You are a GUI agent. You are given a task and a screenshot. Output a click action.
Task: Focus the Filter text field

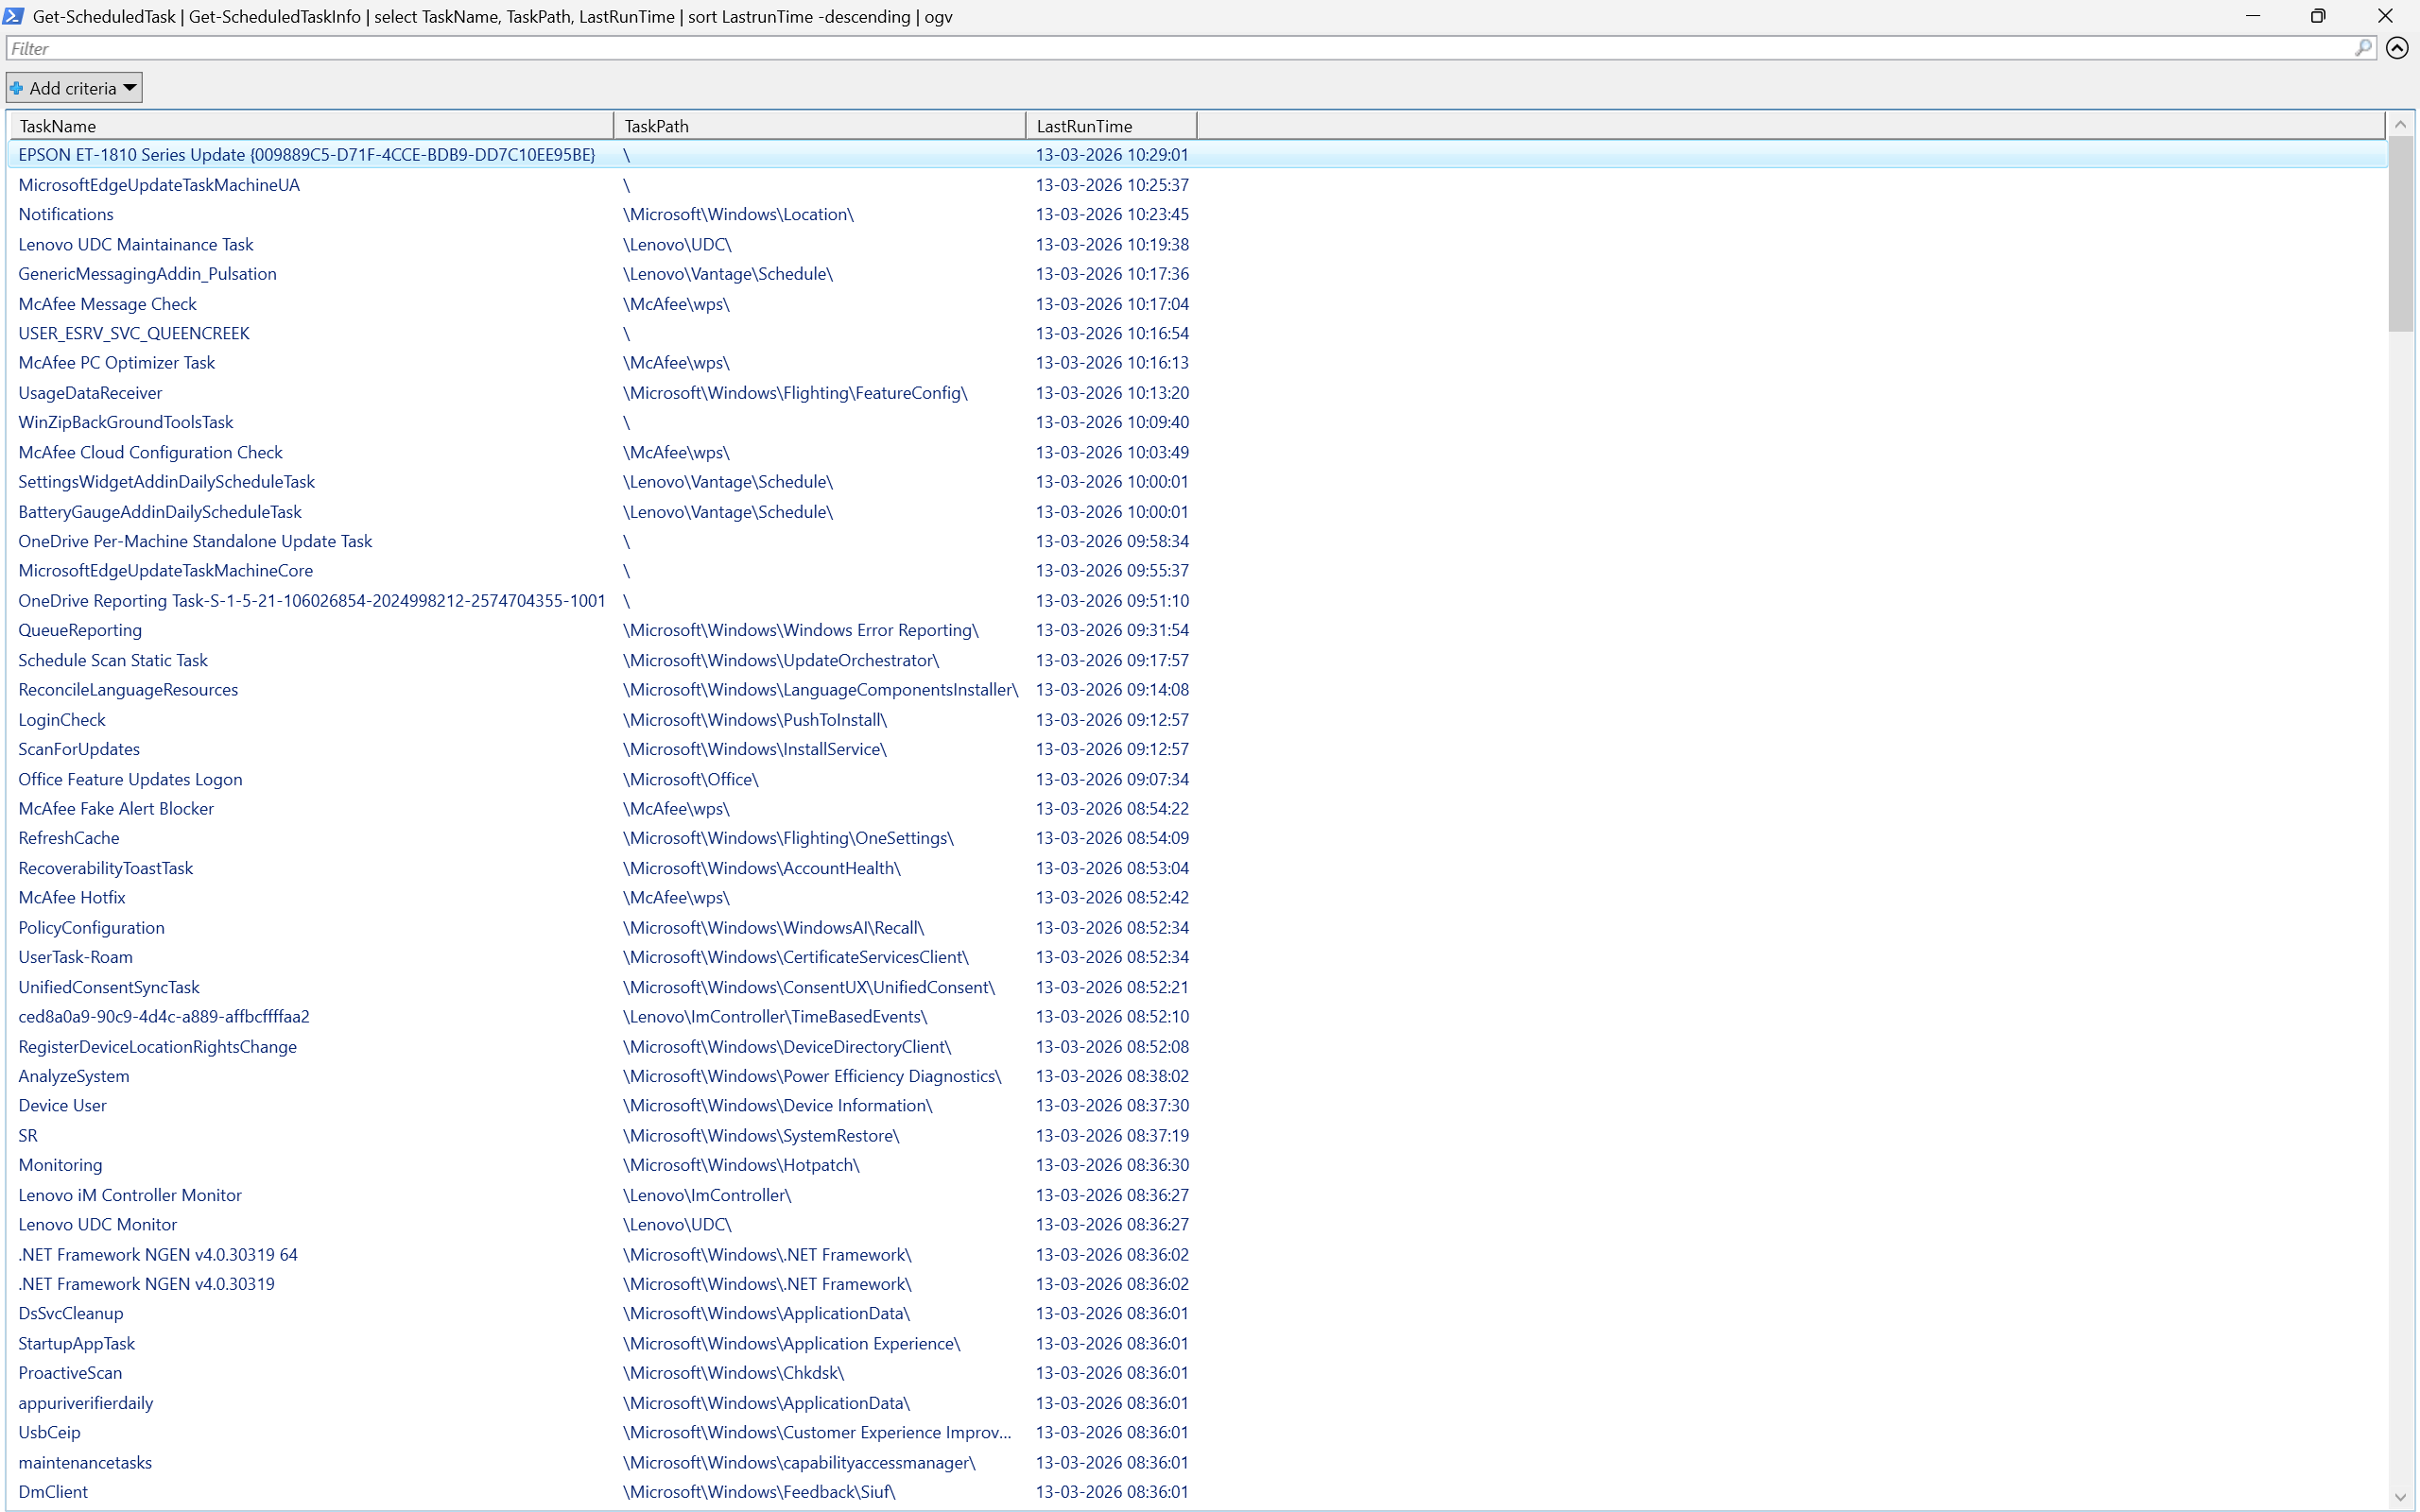tap(1180, 48)
